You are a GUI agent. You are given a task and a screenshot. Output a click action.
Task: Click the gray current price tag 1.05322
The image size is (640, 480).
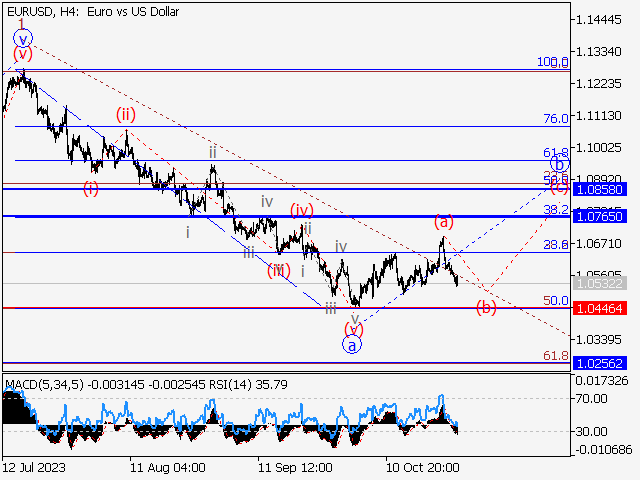tap(600, 283)
